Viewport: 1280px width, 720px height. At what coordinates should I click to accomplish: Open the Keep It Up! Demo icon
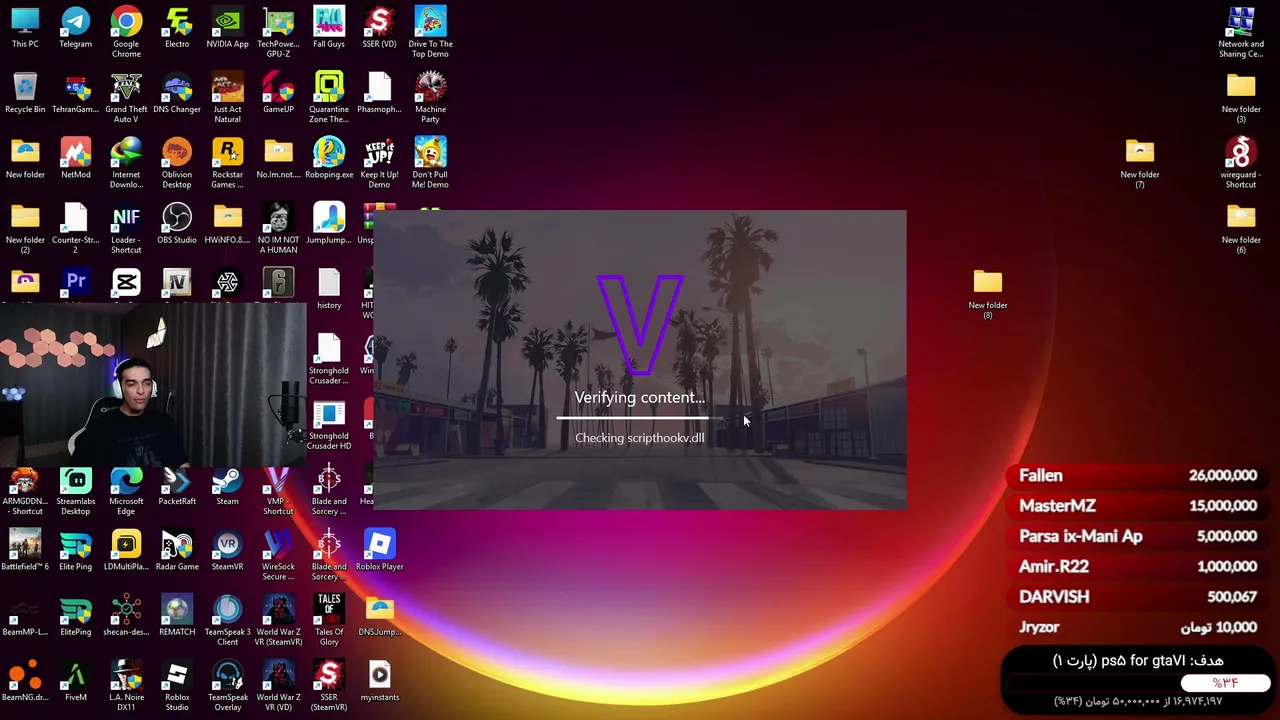coord(379,163)
